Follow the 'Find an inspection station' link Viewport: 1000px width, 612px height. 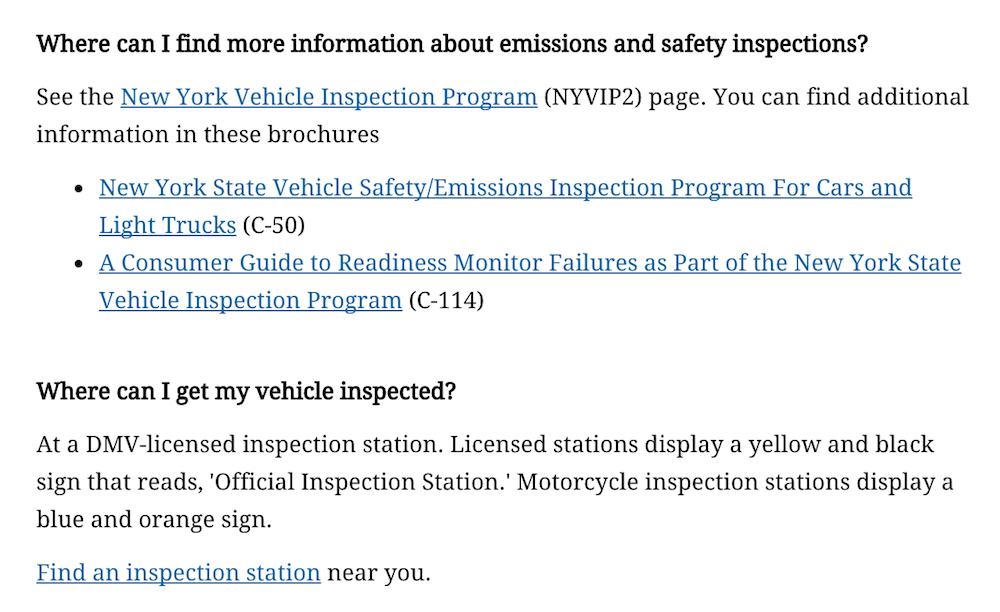(x=178, y=572)
